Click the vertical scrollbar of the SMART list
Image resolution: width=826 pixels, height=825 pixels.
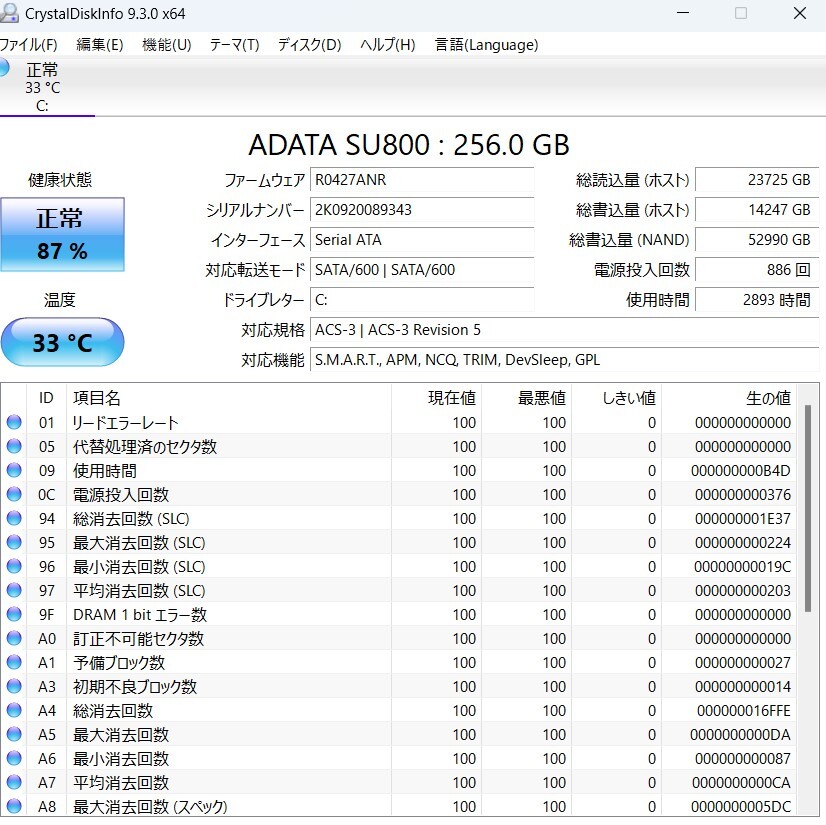pos(808,508)
